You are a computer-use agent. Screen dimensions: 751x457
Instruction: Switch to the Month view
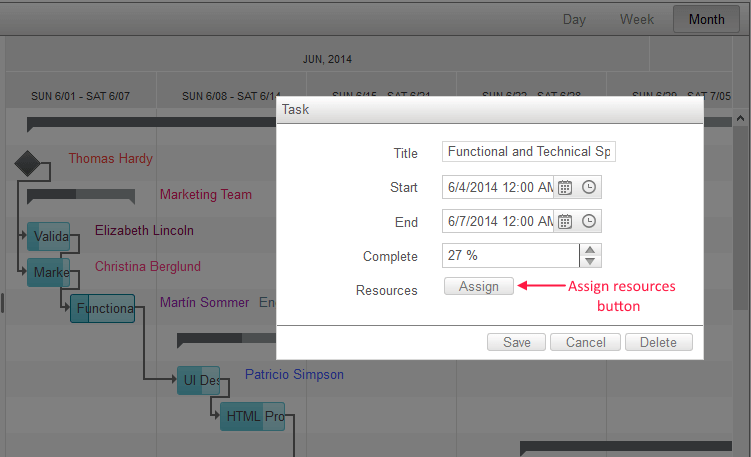[x=706, y=20]
